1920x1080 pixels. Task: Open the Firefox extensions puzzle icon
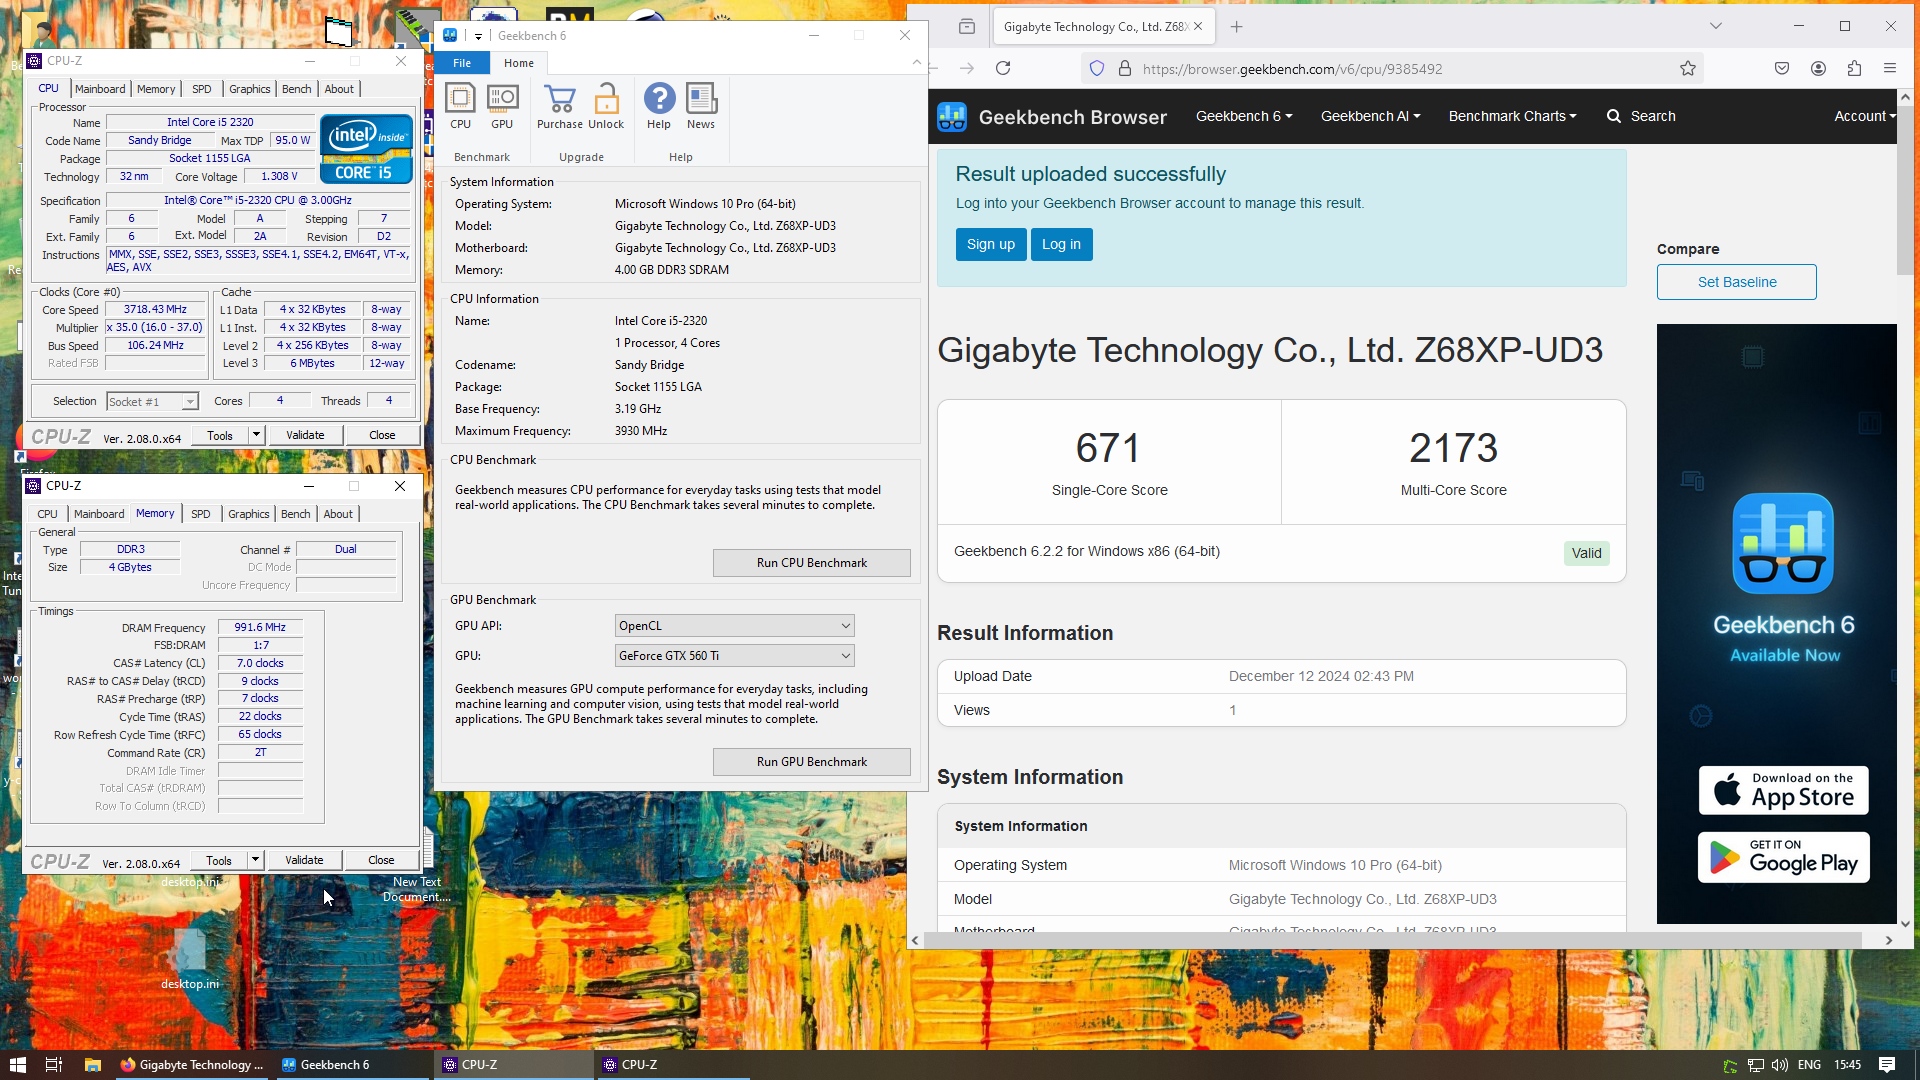pyautogui.click(x=1854, y=68)
